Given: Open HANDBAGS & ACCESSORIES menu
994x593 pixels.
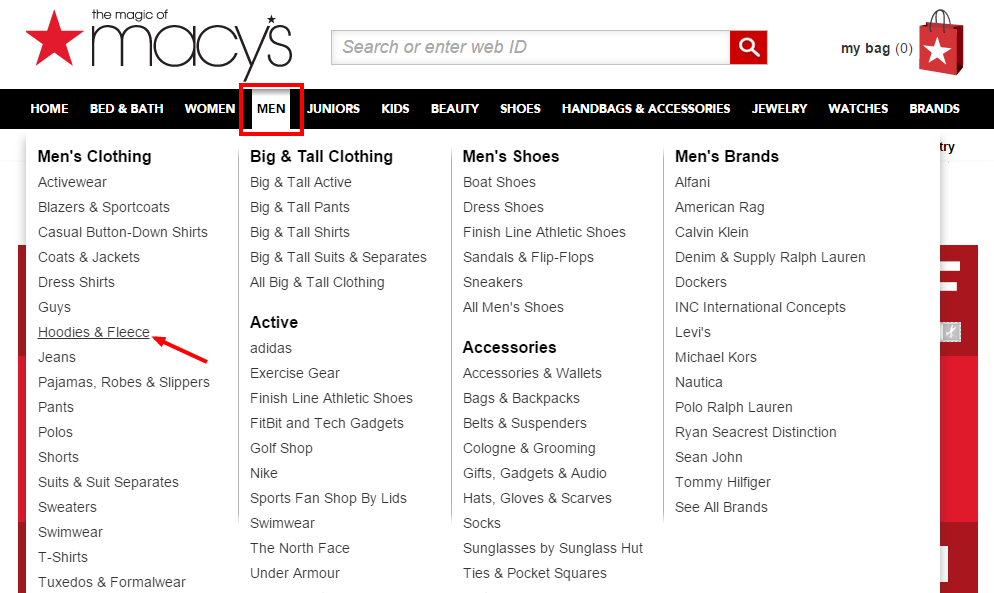Looking at the screenshot, I should [646, 108].
